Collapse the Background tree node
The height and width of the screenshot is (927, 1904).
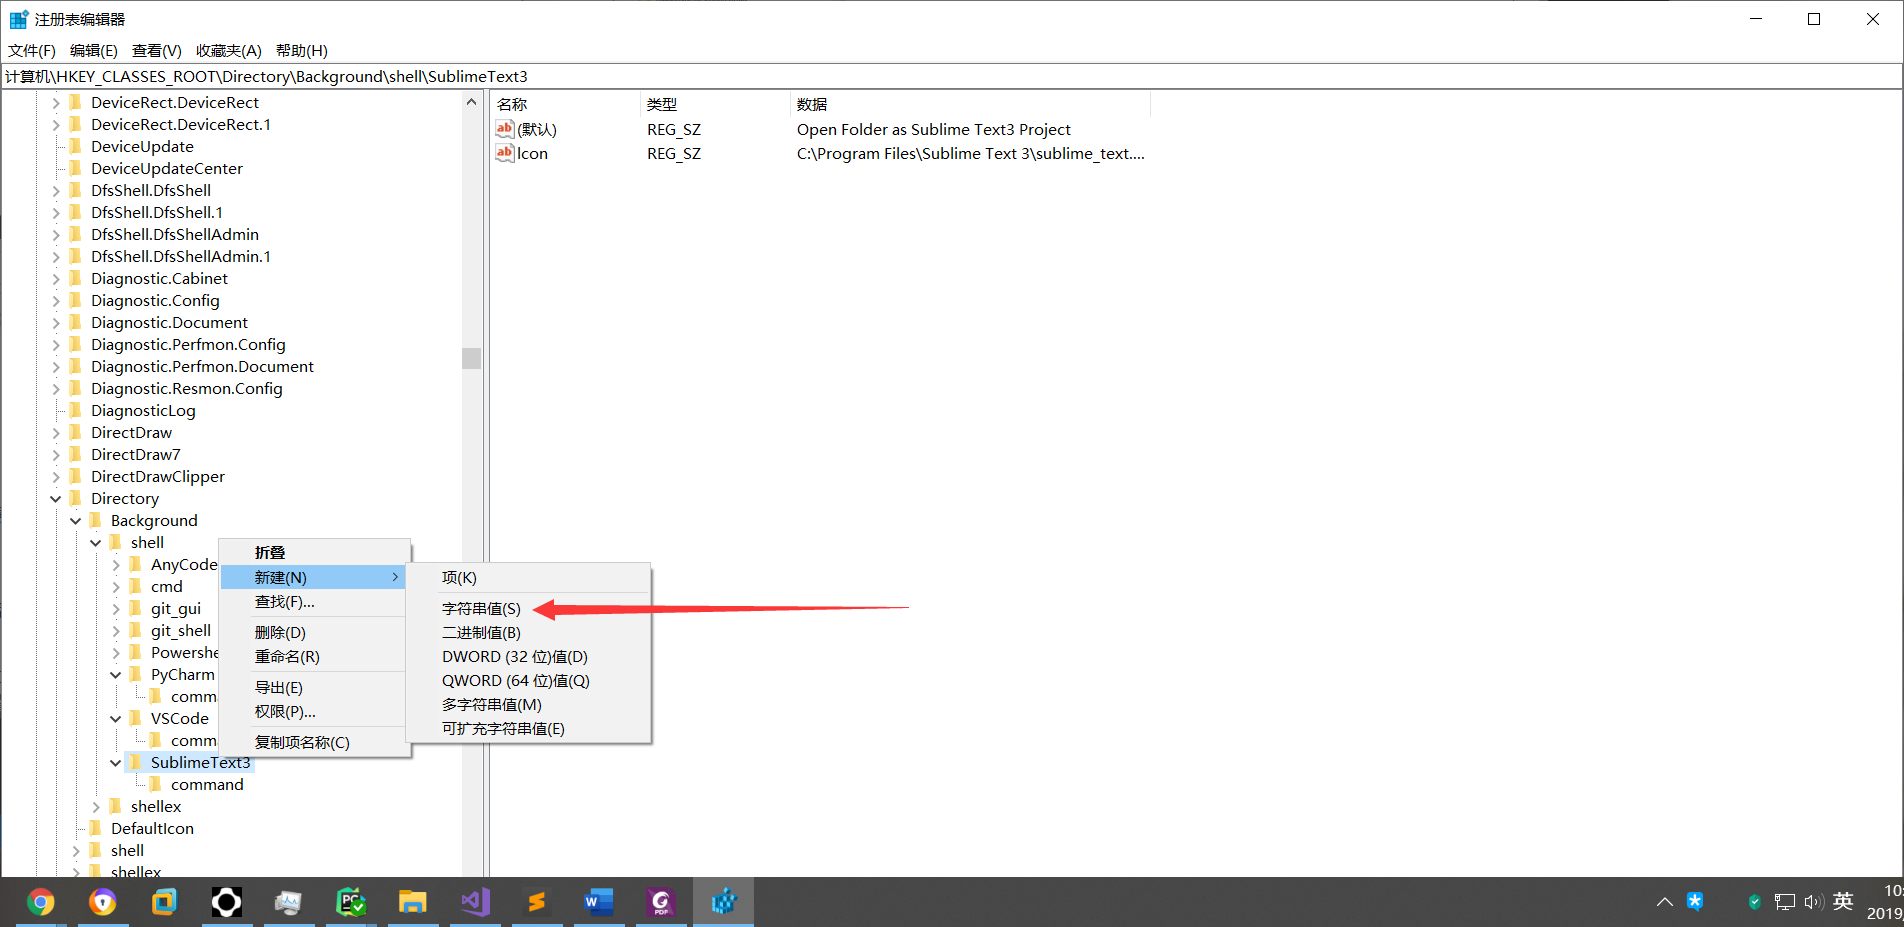tap(76, 520)
